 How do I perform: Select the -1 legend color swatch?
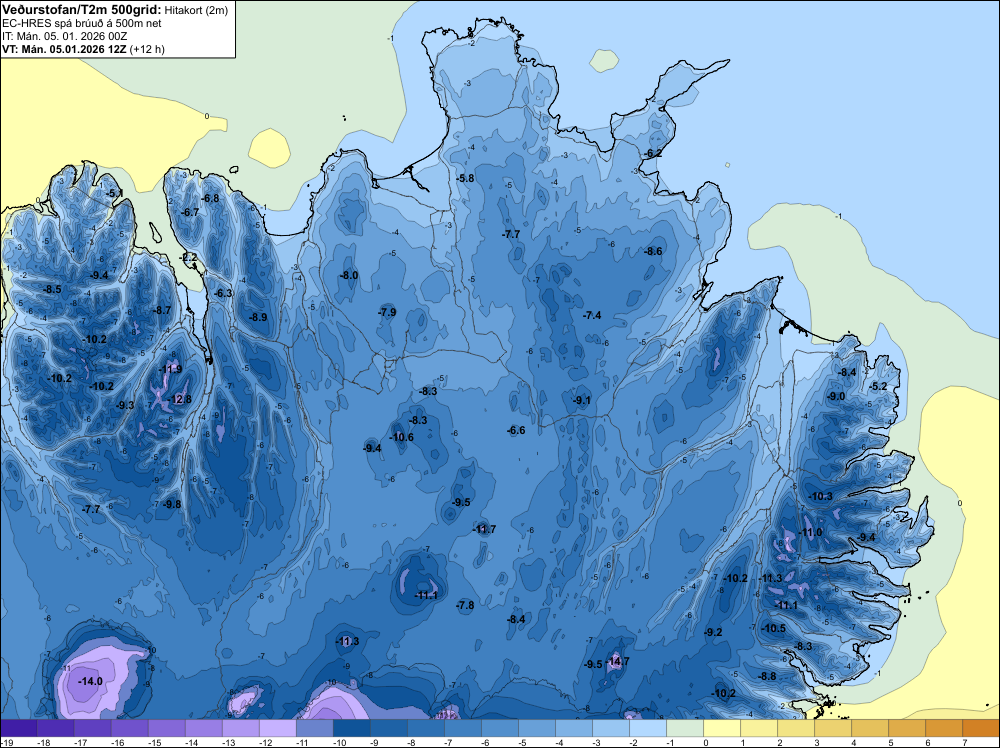(x=684, y=728)
